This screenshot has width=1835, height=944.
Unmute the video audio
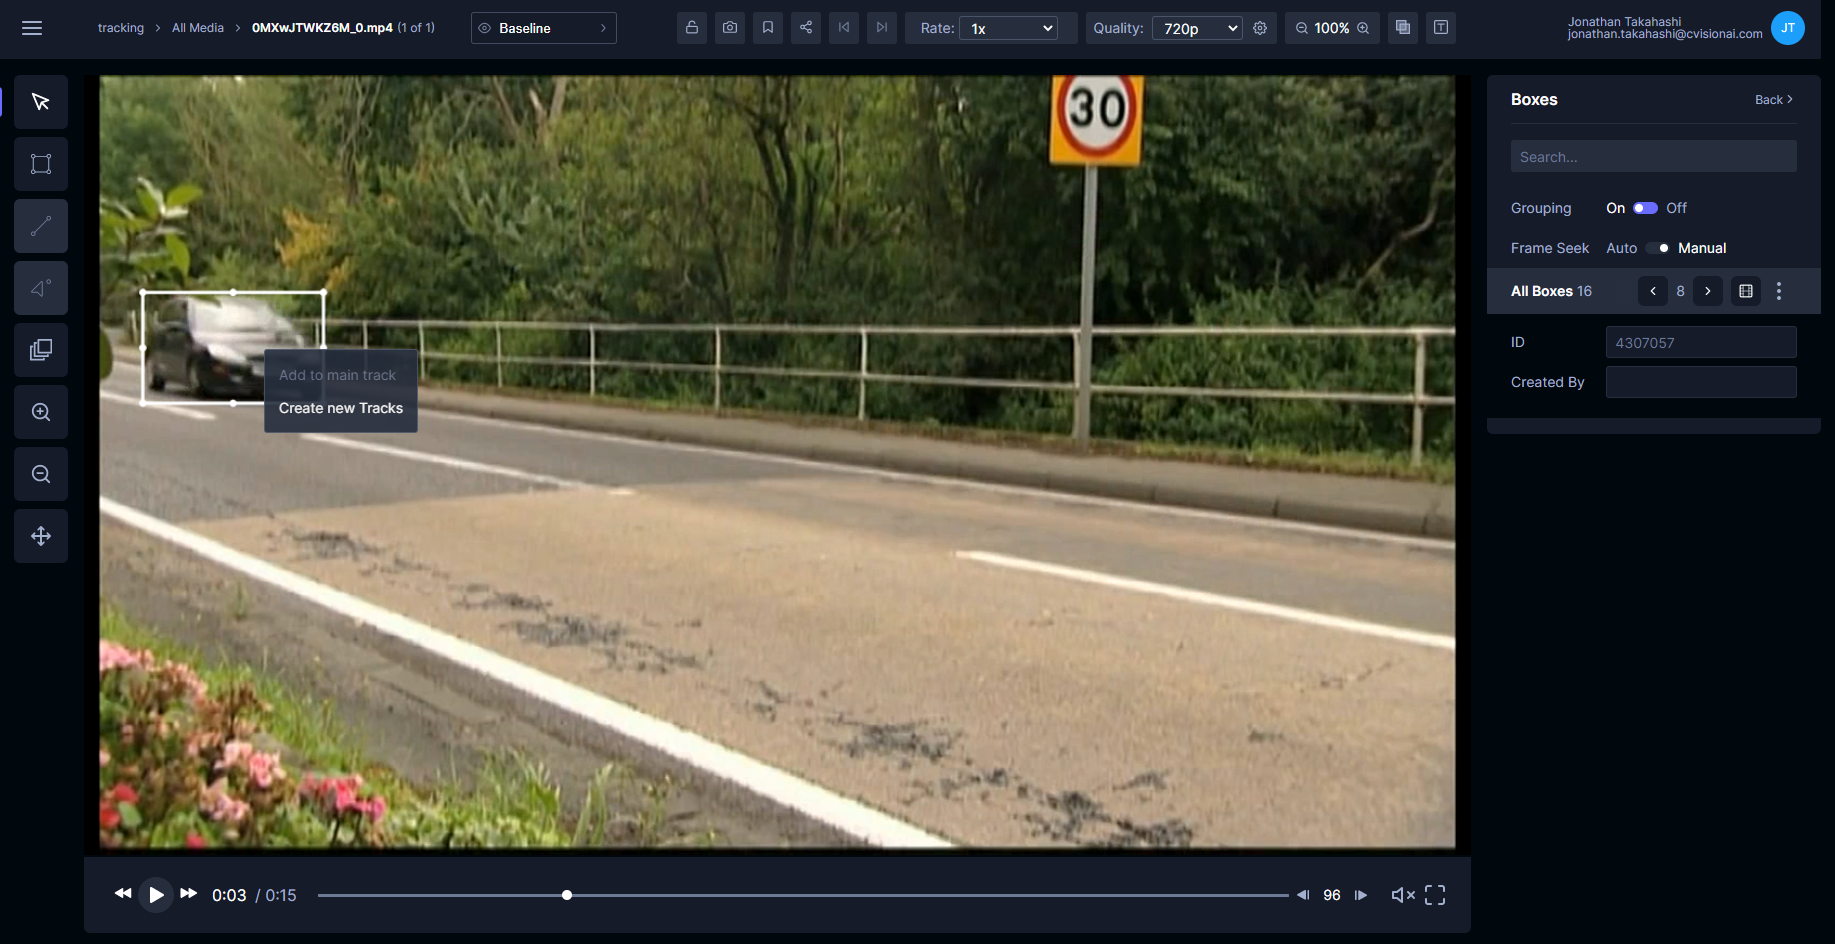point(1403,895)
